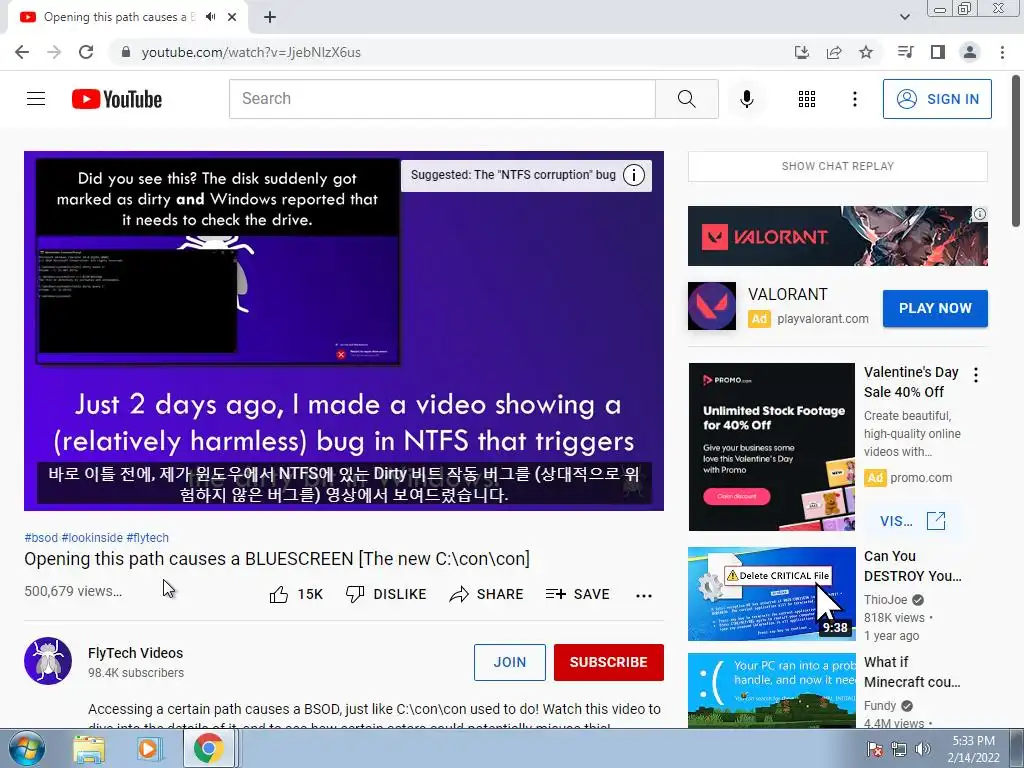Reload the current page
The height and width of the screenshot is (768, 1024).
86,52
